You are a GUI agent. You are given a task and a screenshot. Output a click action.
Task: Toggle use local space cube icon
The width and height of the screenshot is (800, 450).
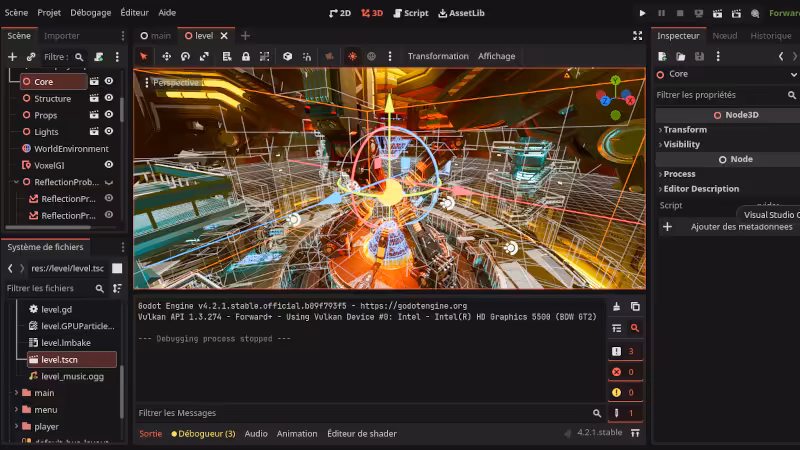pos(288,56)
